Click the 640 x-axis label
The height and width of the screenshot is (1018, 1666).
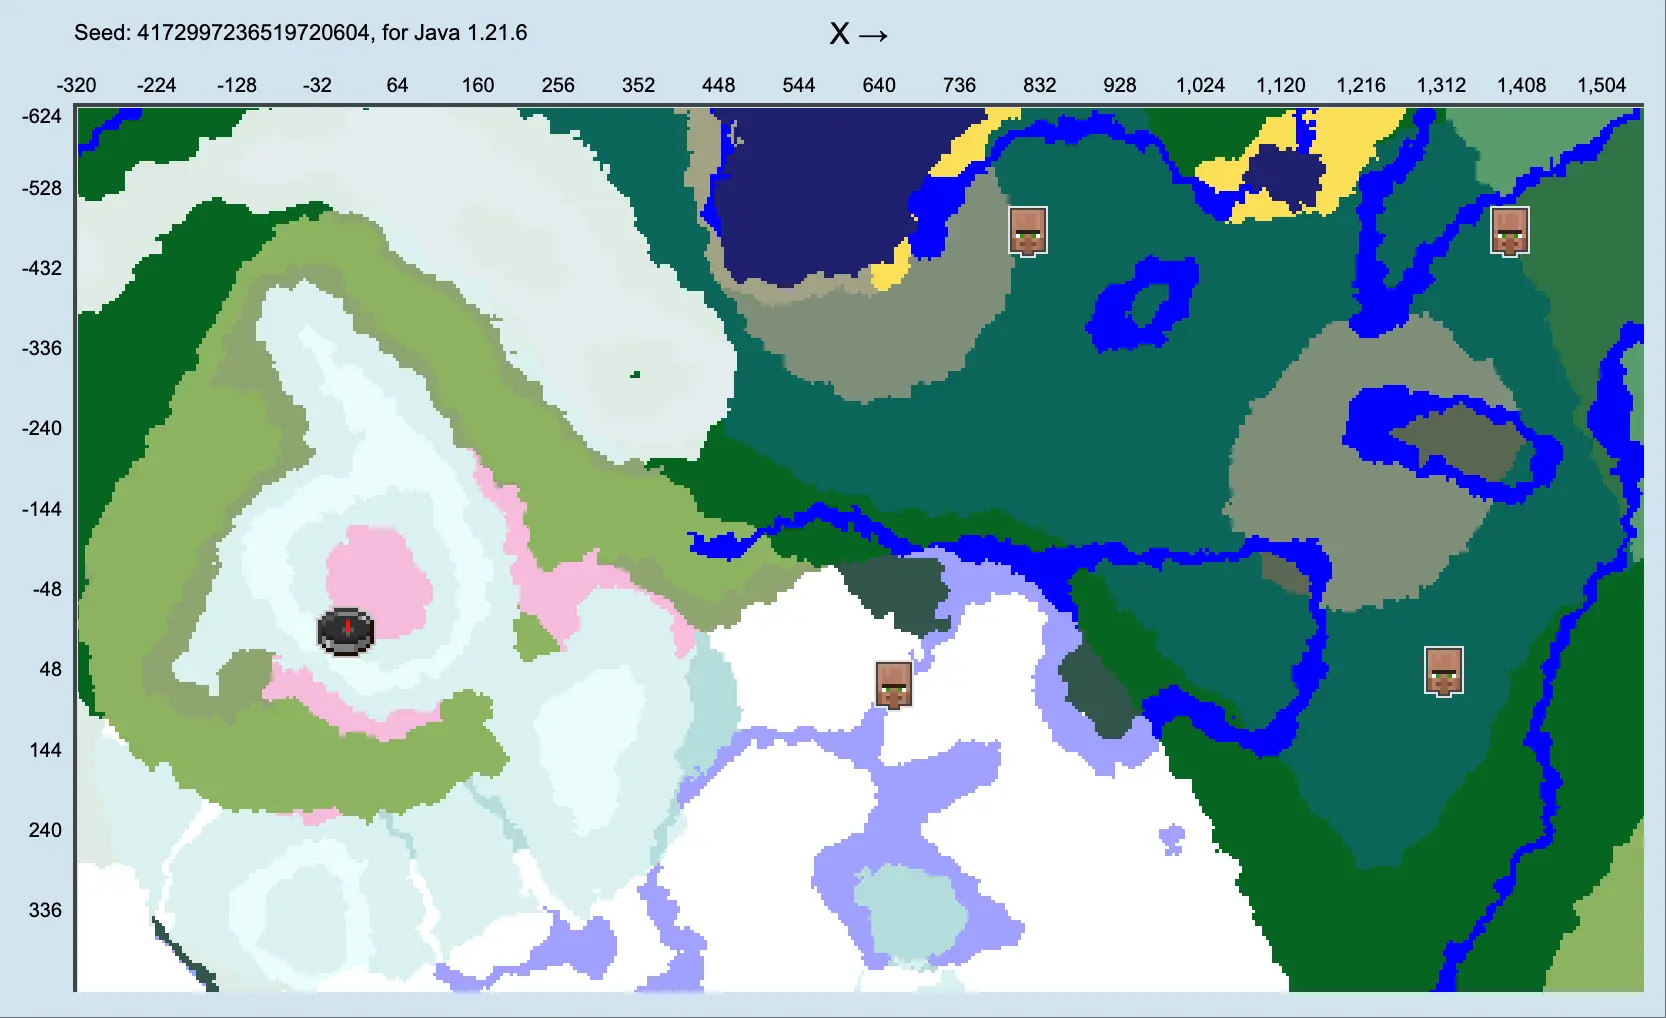(x=879, y=85)
